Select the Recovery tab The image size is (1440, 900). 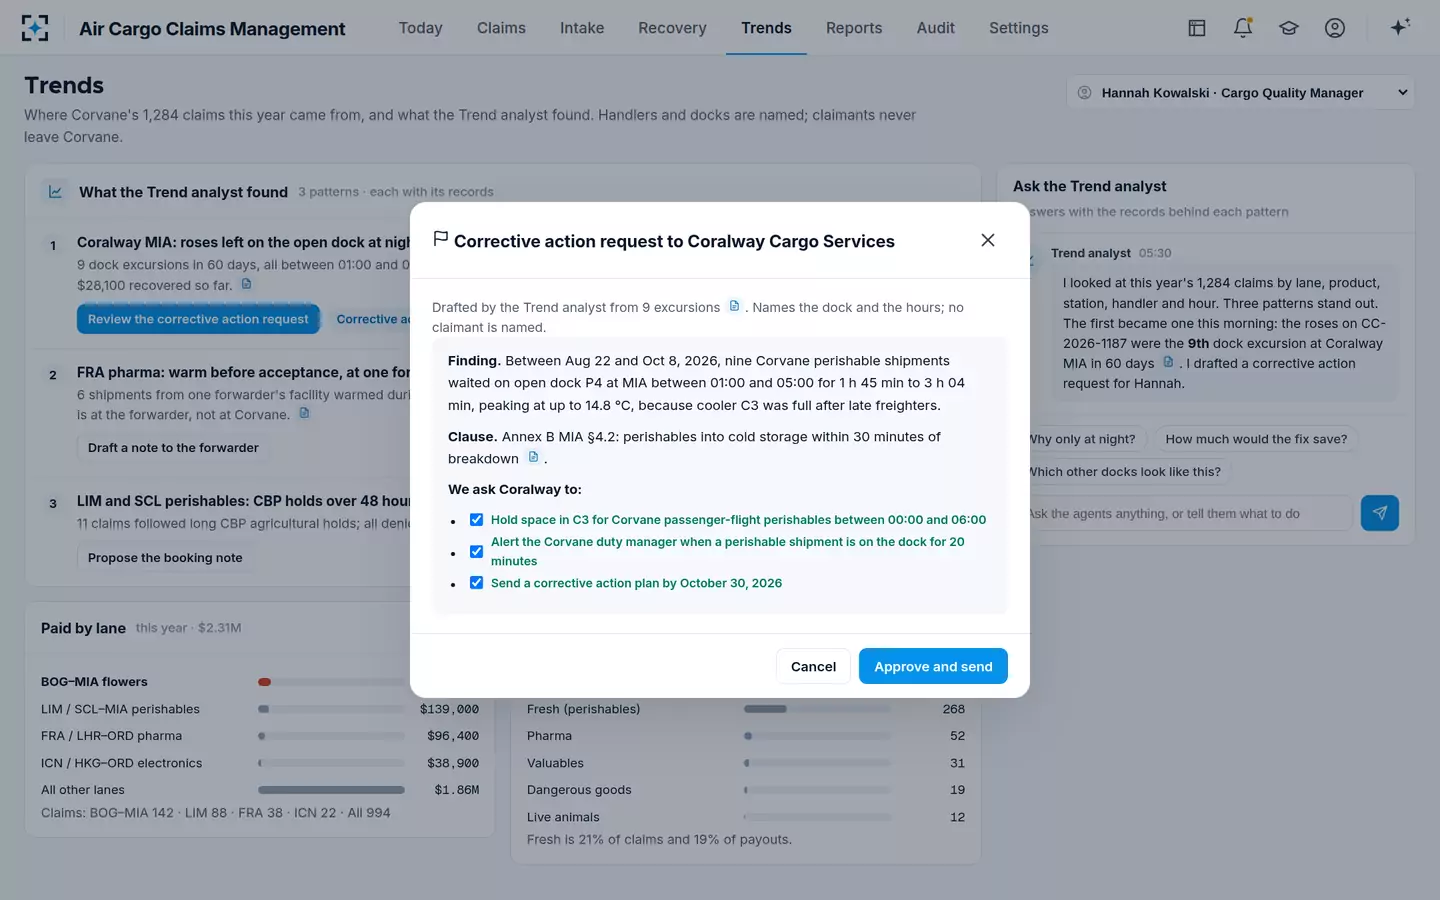pyautogui.click(x=672, y=28)
